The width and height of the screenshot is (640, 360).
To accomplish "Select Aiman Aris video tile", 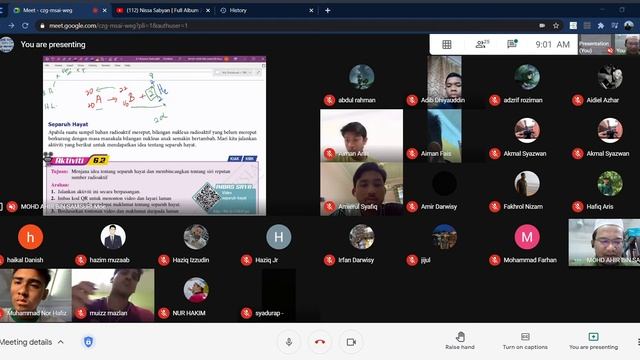I will tap(361, 136).
